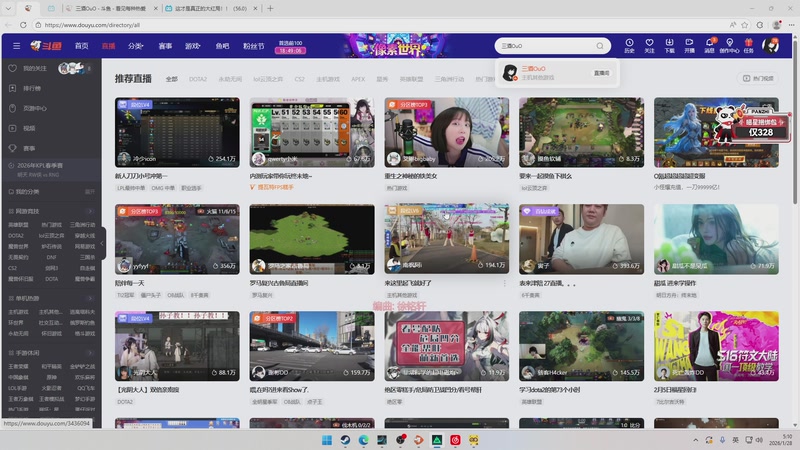This screenshot has width=800, height=450.
Task: Open 赛事 in the sidebar
Action: tap(29, 148)
